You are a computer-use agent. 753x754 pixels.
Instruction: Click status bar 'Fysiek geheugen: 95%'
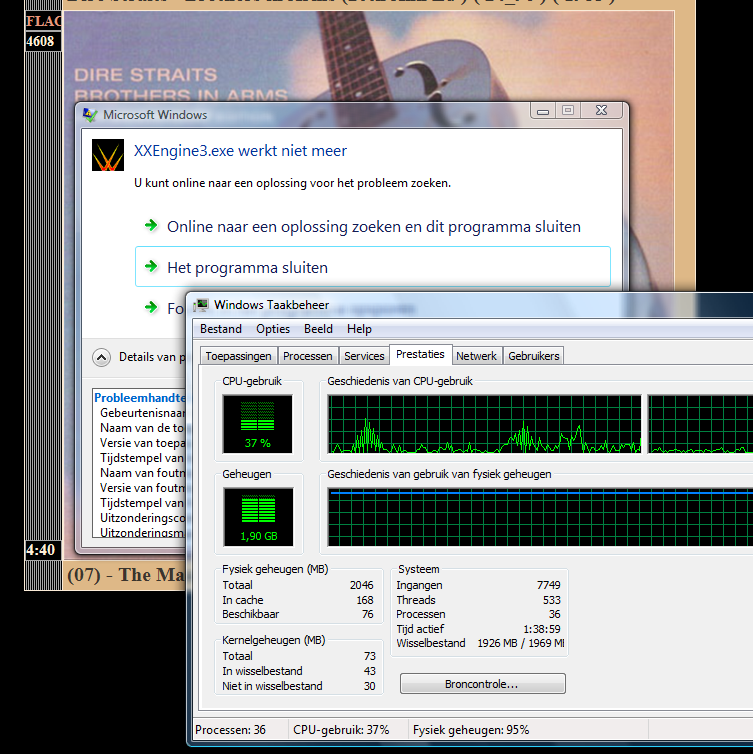(x=471, y=730)
